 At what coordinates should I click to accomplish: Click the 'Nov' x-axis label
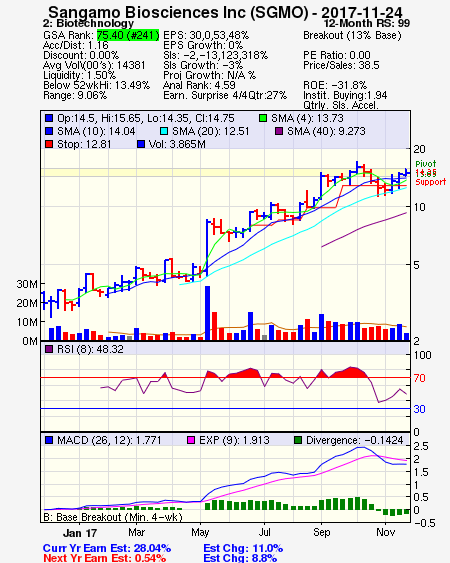386,532
